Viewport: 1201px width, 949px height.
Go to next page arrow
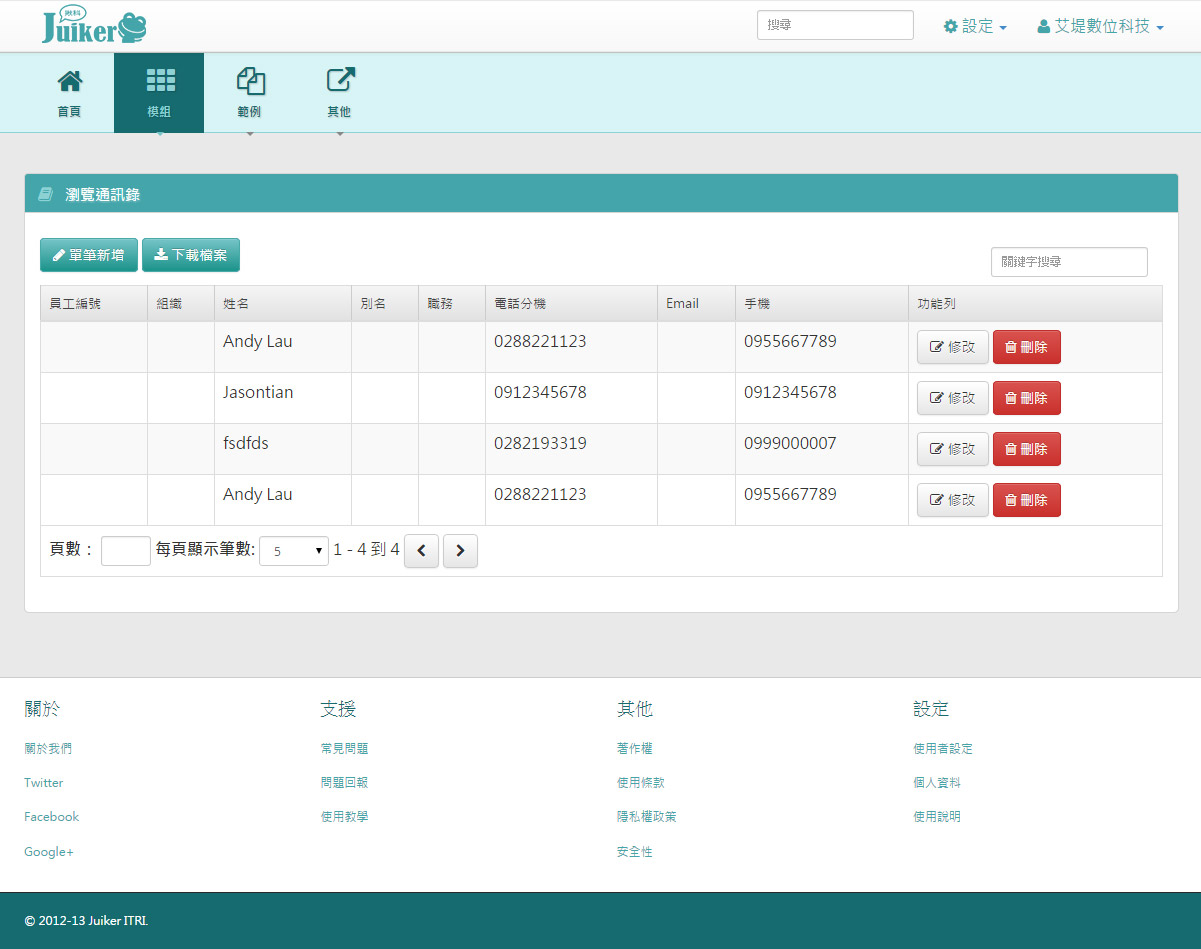460,551
